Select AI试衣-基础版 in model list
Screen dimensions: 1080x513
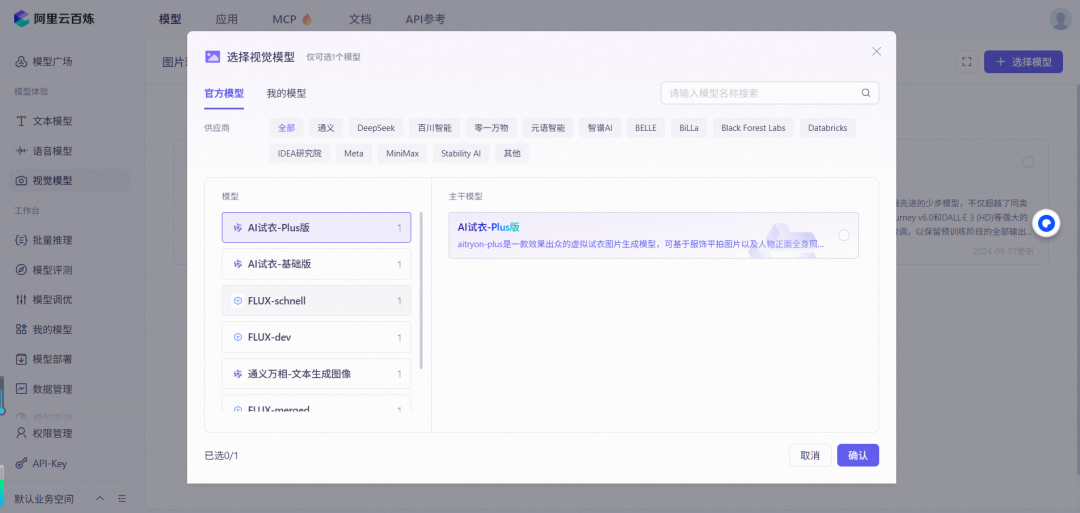coord(316,264)
